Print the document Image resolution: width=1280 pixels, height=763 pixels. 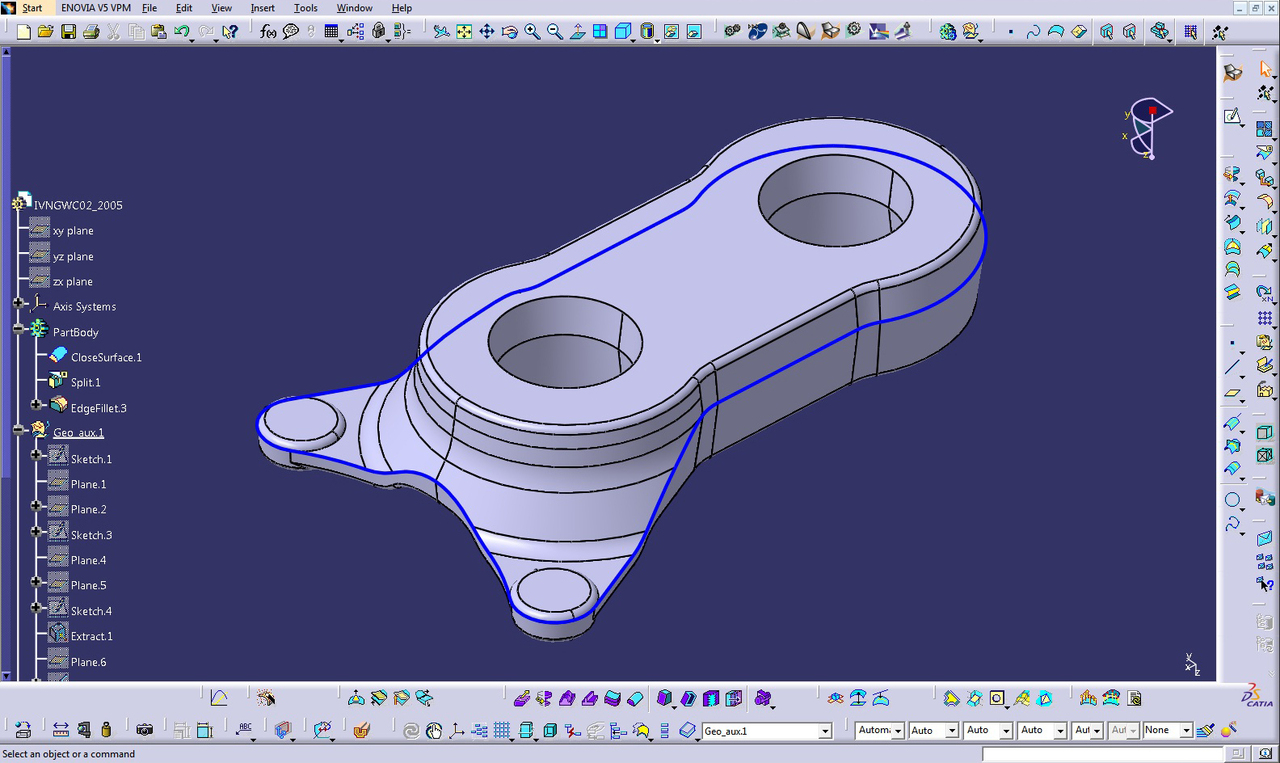tap(91, 32)
